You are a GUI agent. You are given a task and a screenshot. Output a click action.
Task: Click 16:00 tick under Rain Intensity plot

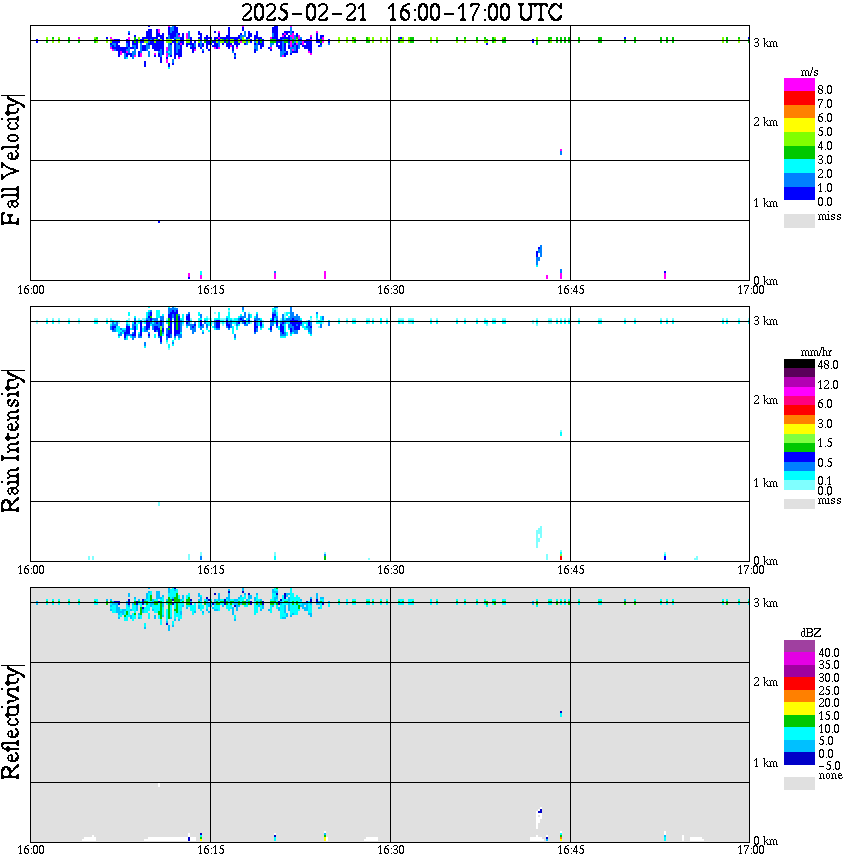30,570
